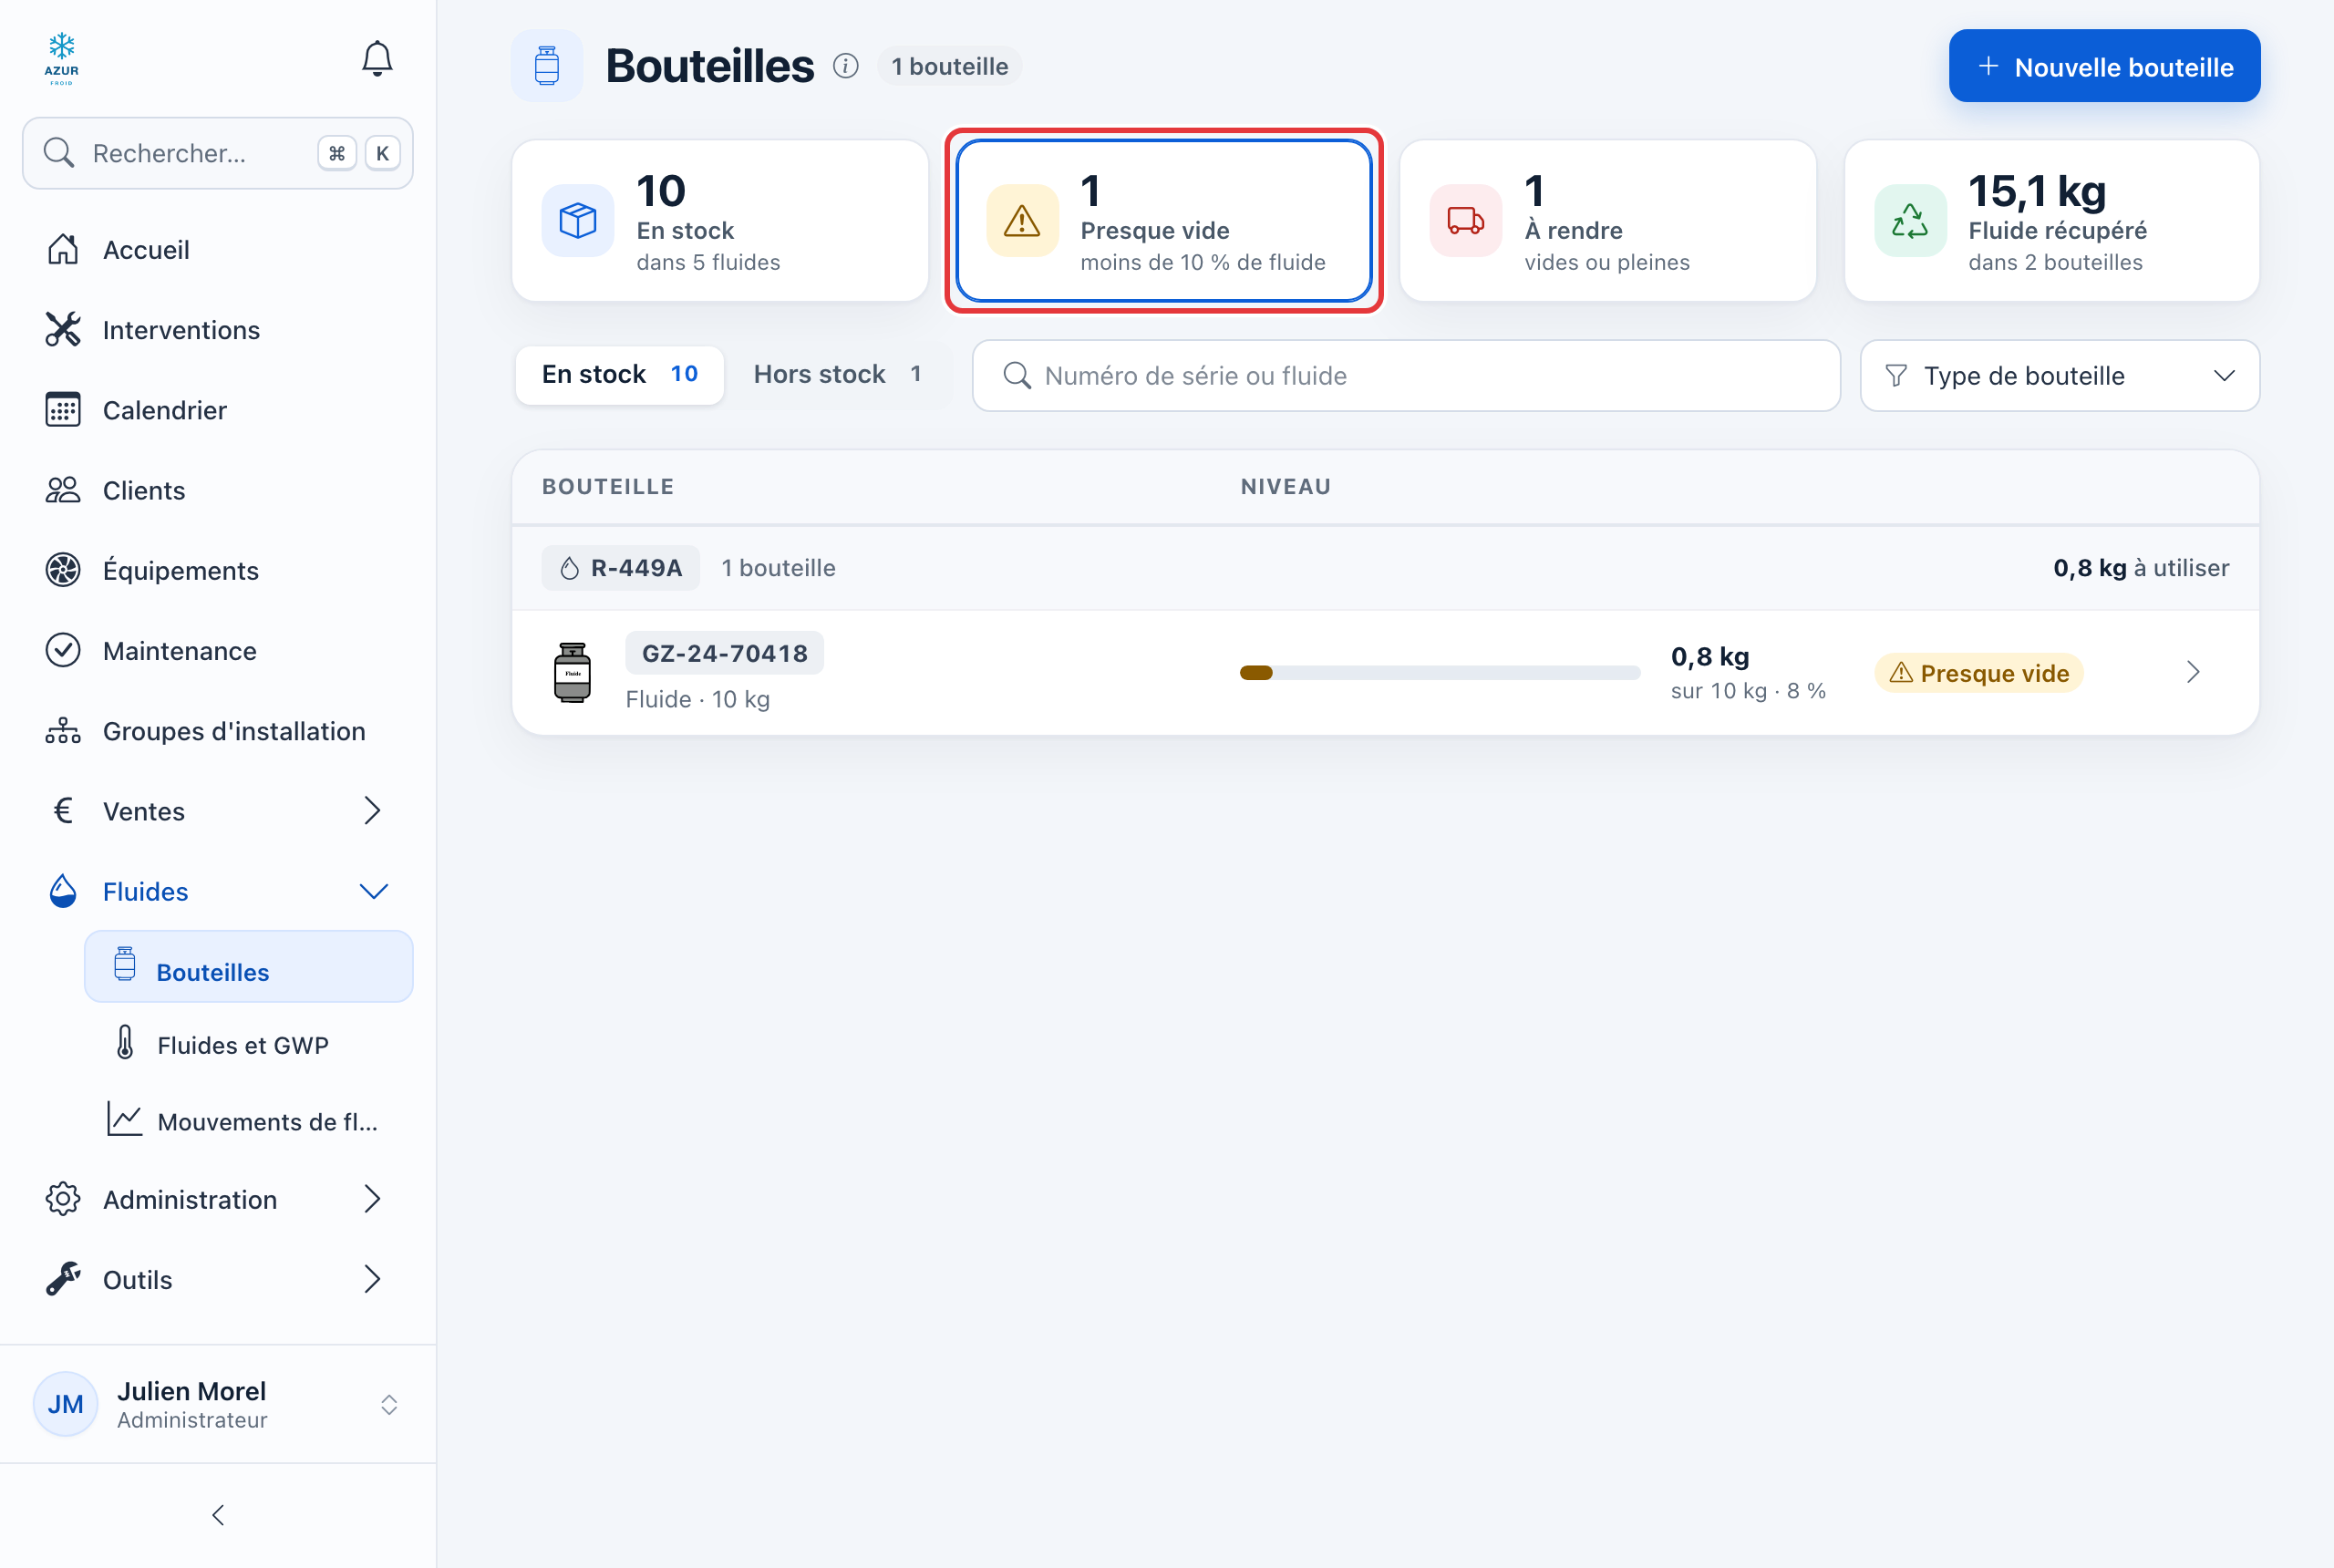Image resolution: width=2334 pixels, height=1568 pixels.
Task: Click the Accueil house icon
Action: click(x=63, y=249)
